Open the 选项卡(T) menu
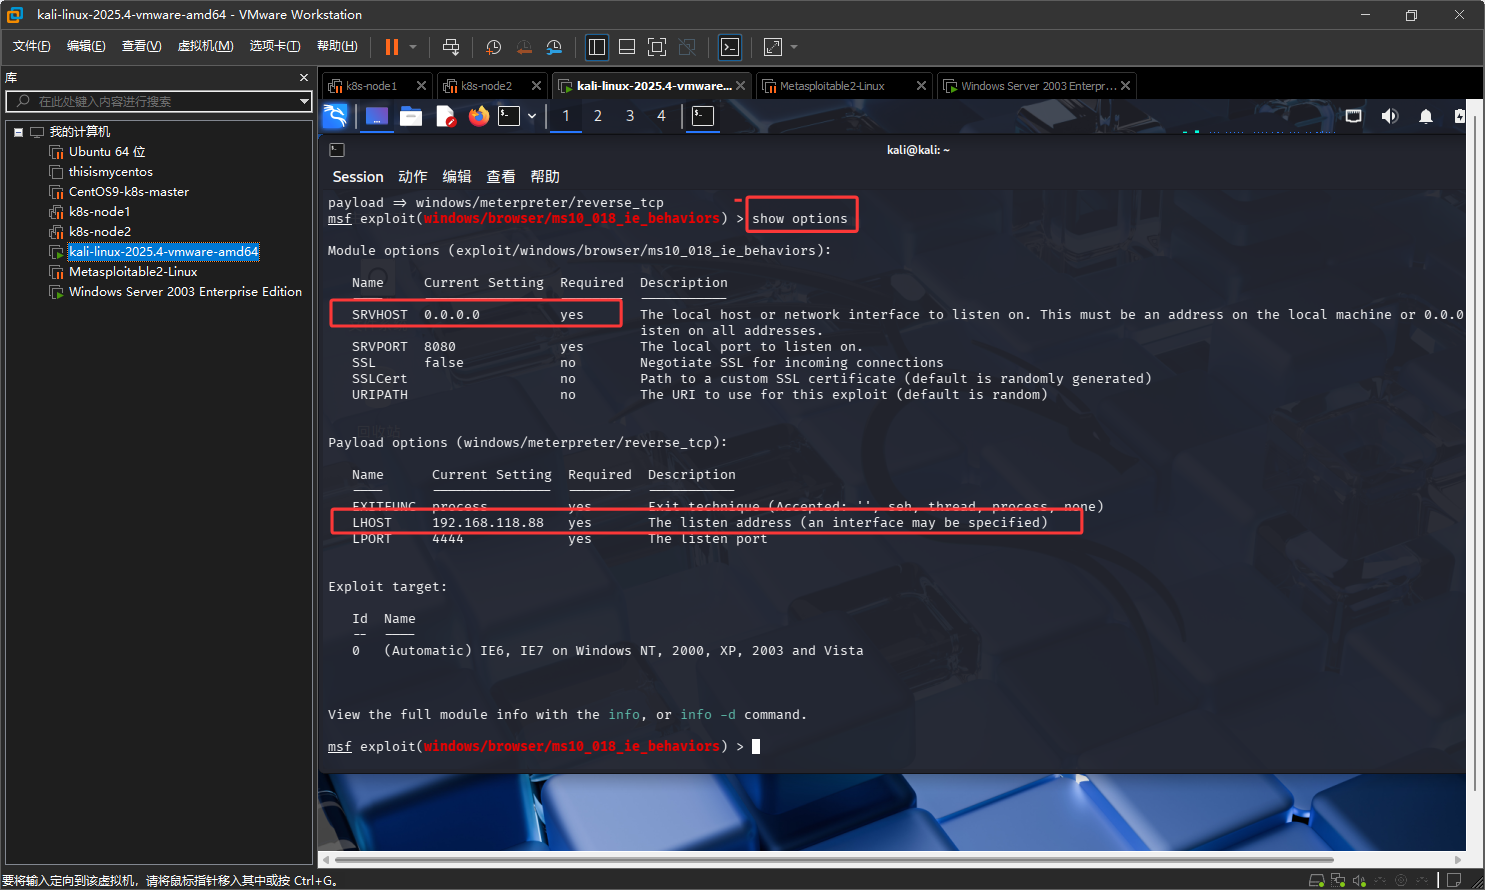The image size is (1485, 890). (x=275, y=46)
